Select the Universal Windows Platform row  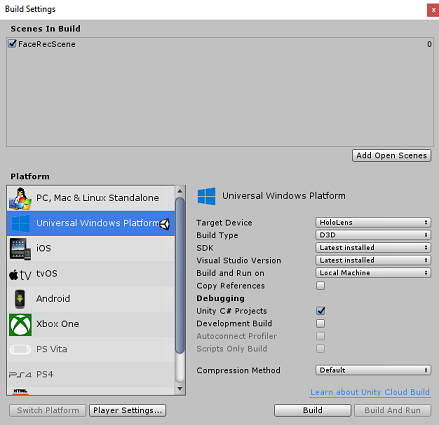click(91, 223)
